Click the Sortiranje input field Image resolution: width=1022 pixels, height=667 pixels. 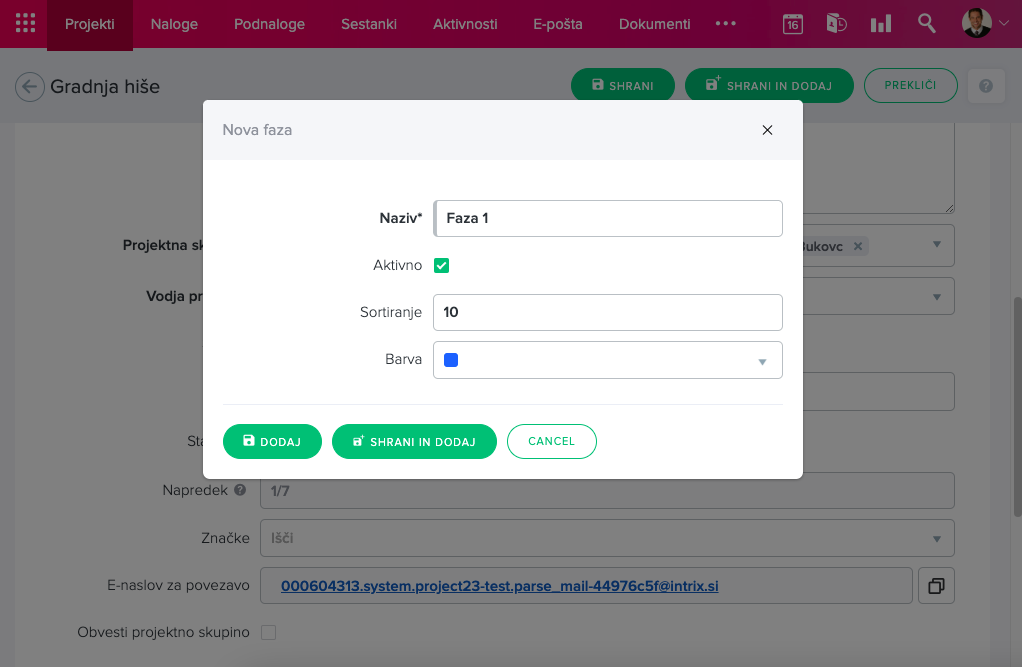[x=607, y=312]
